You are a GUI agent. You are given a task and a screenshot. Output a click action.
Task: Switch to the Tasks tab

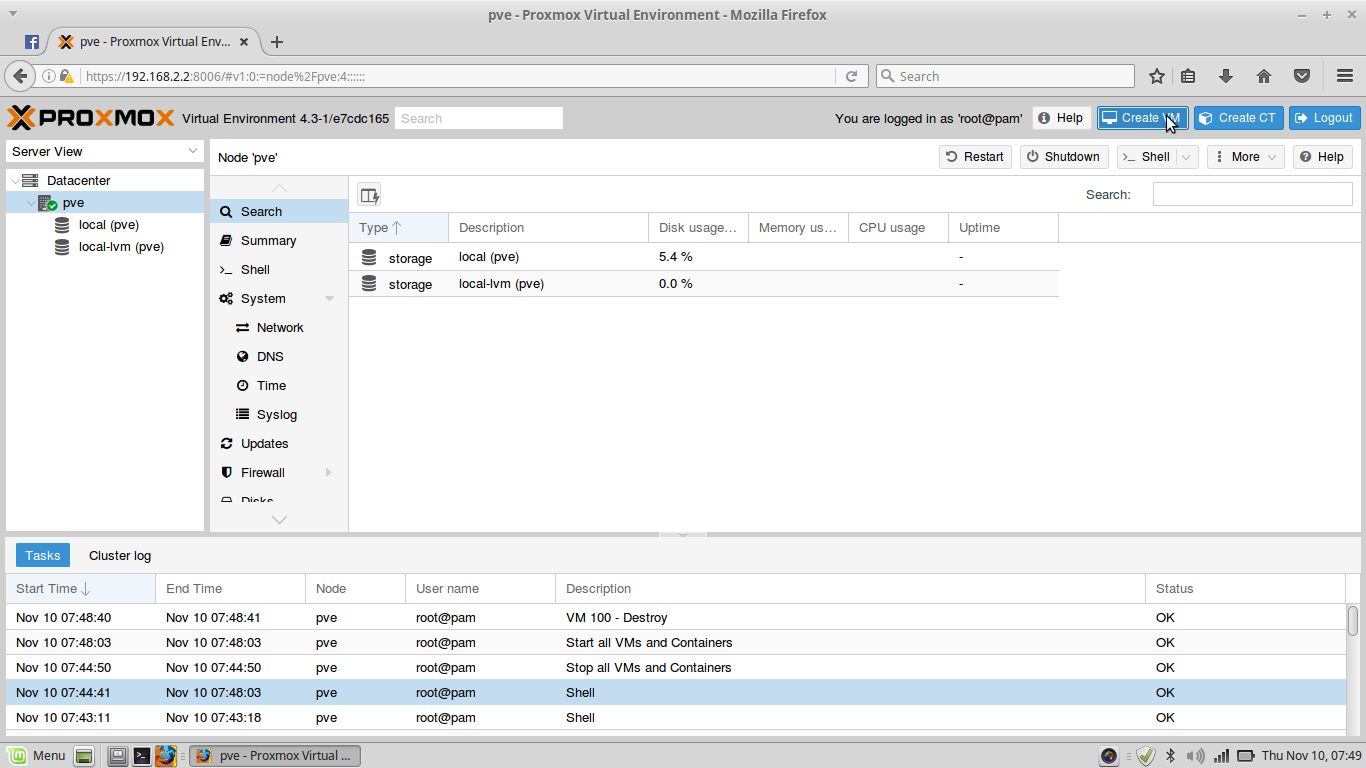[43, 556]
